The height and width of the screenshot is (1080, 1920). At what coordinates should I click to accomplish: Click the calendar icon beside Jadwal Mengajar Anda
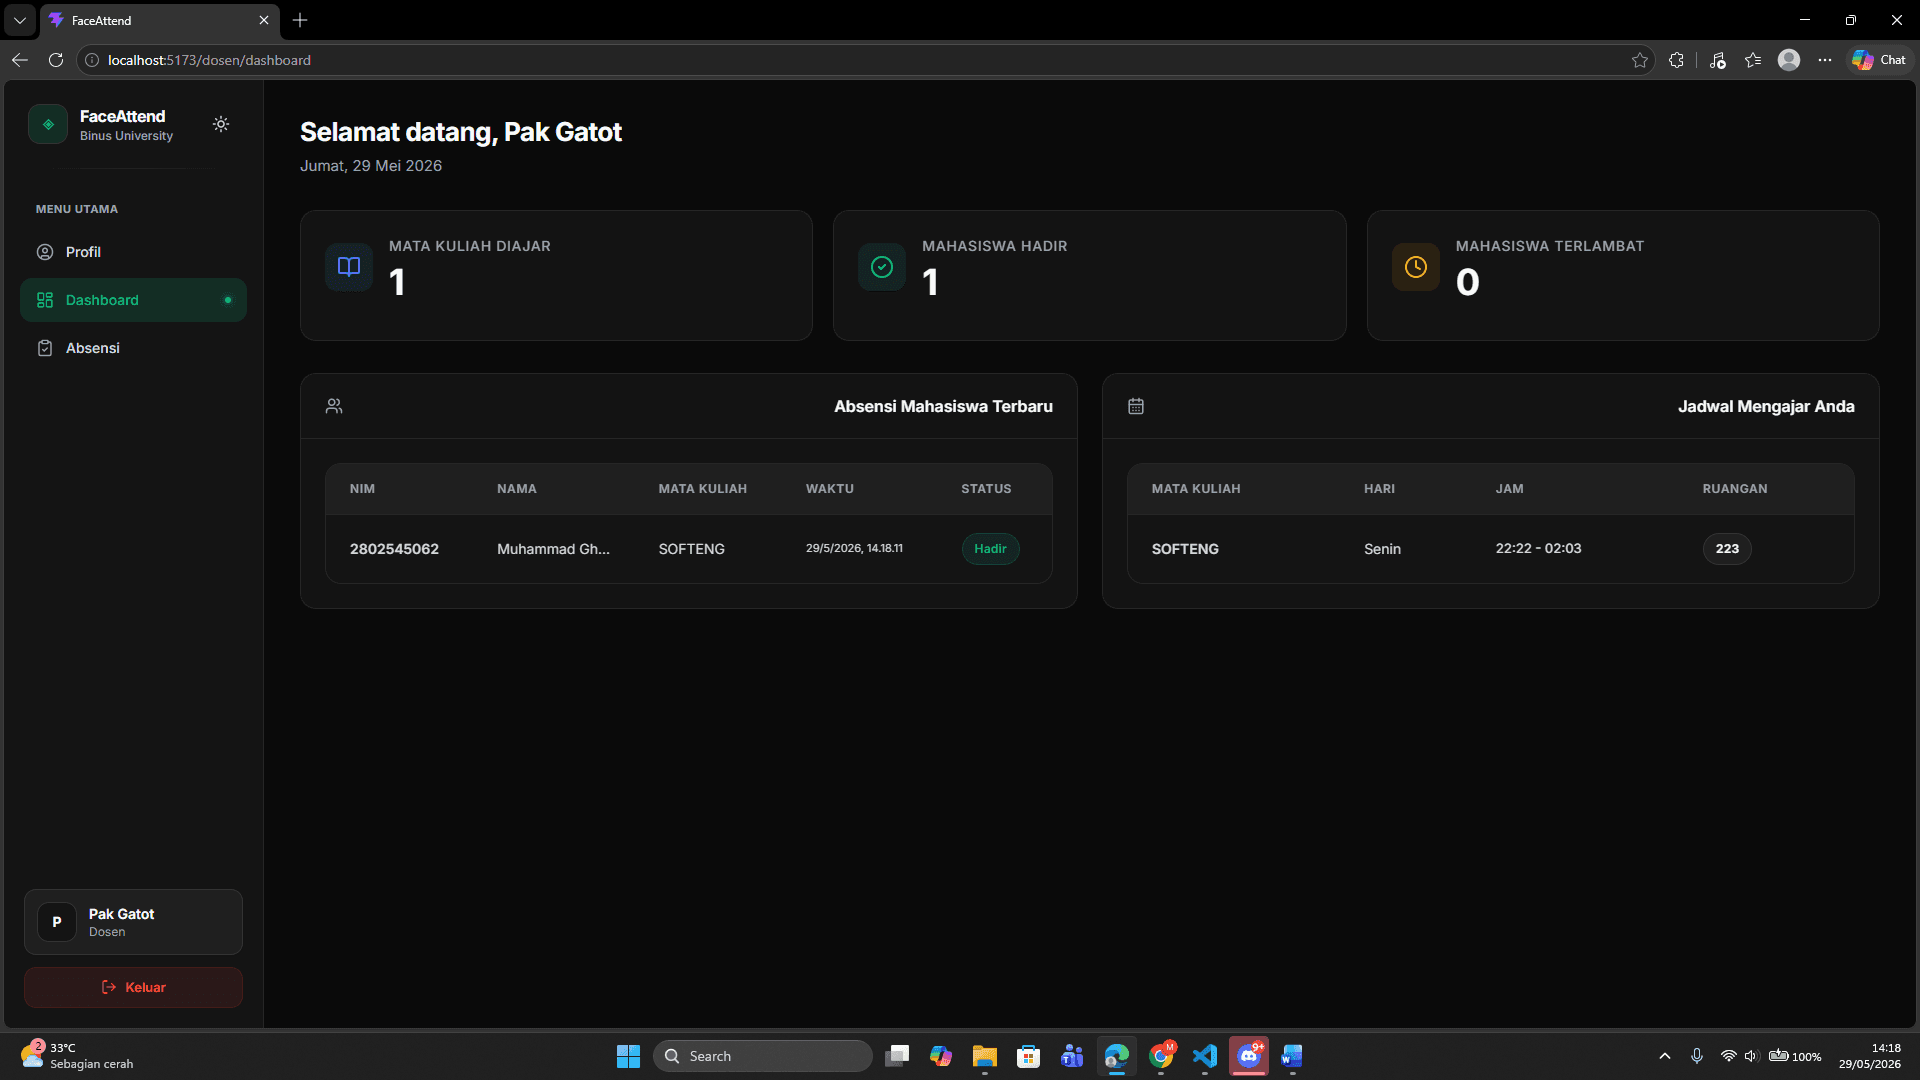1136,406
